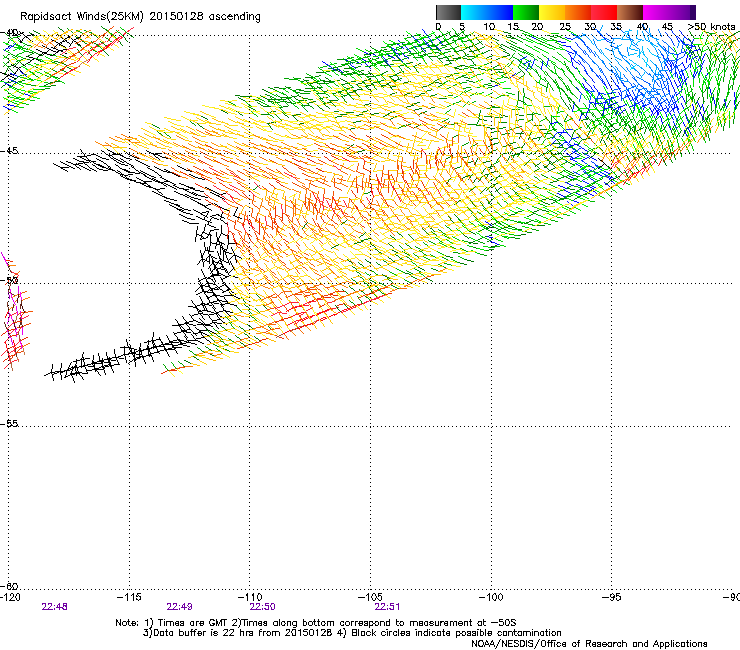
Task: Click the 'Data buffer is 22 hrs' note line
Action: (x=352, y=633)
